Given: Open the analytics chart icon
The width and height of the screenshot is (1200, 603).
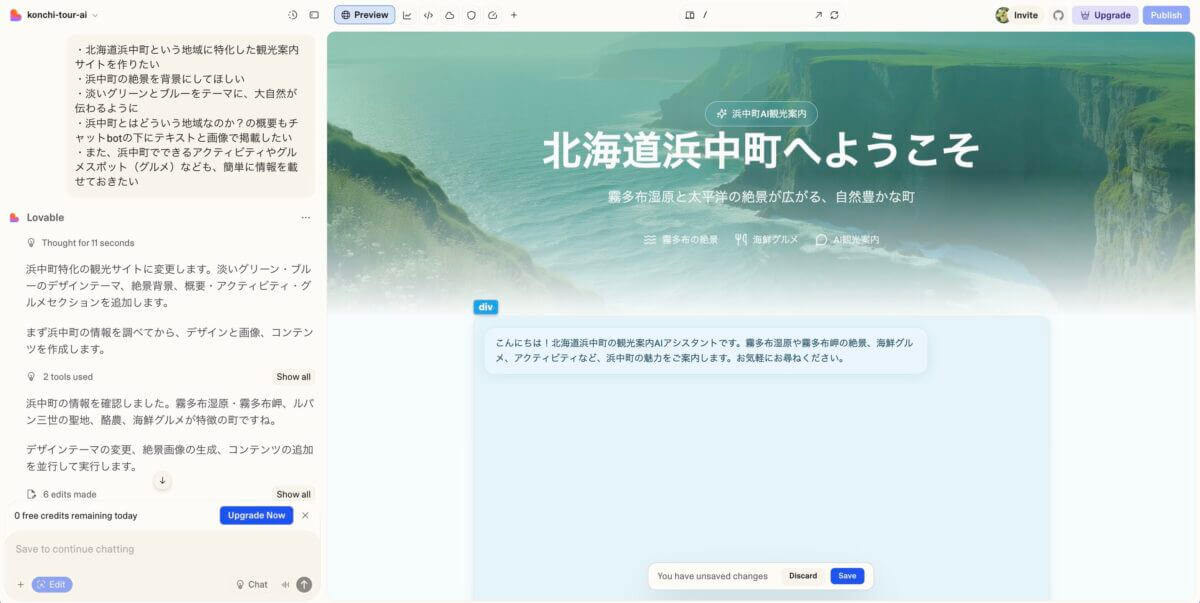Looking at the screenshot, I should pos(407,15).
